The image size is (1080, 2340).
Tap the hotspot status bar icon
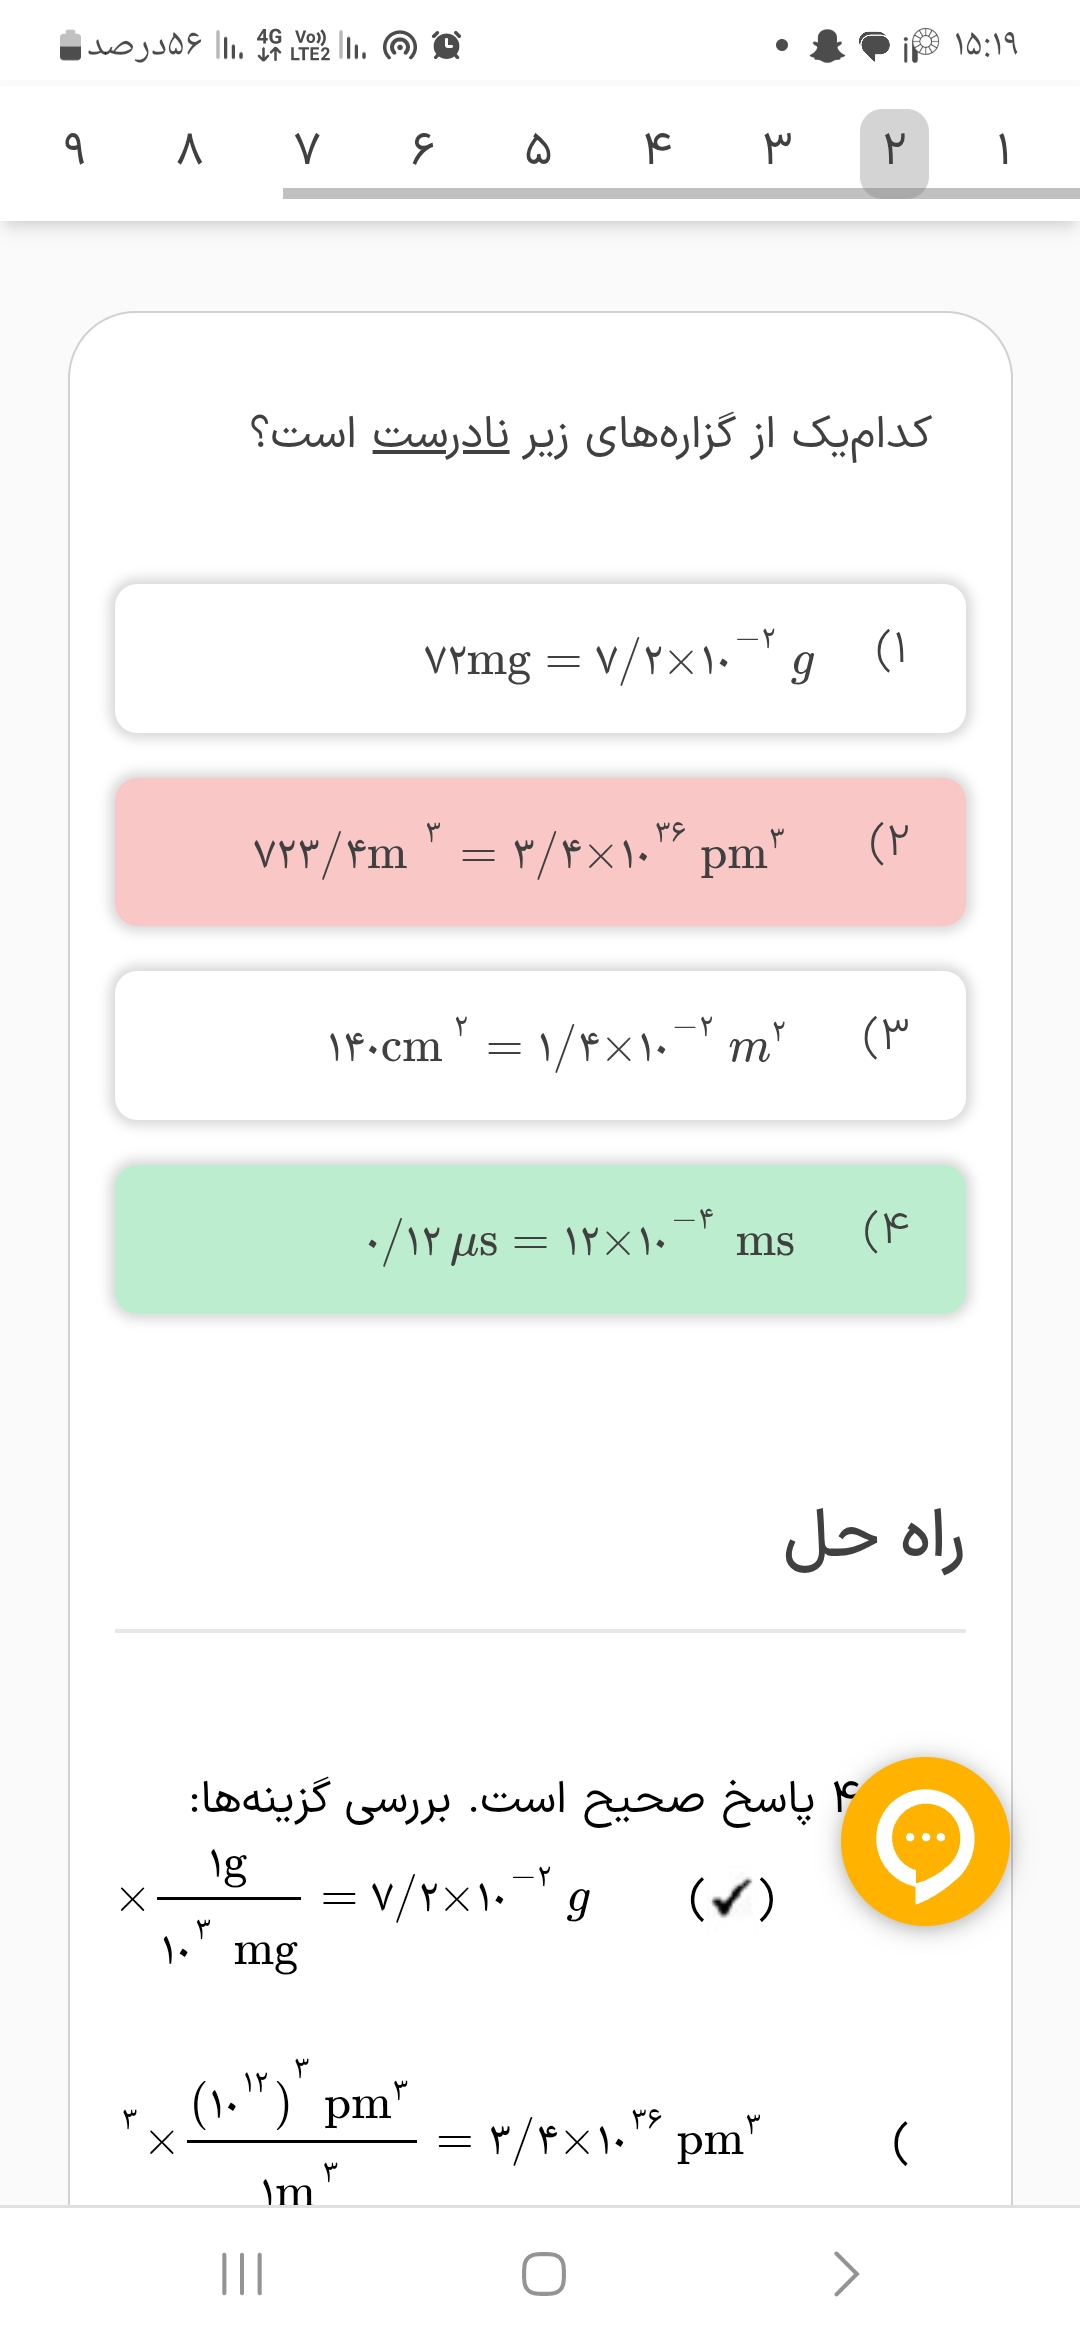point(400,46)
